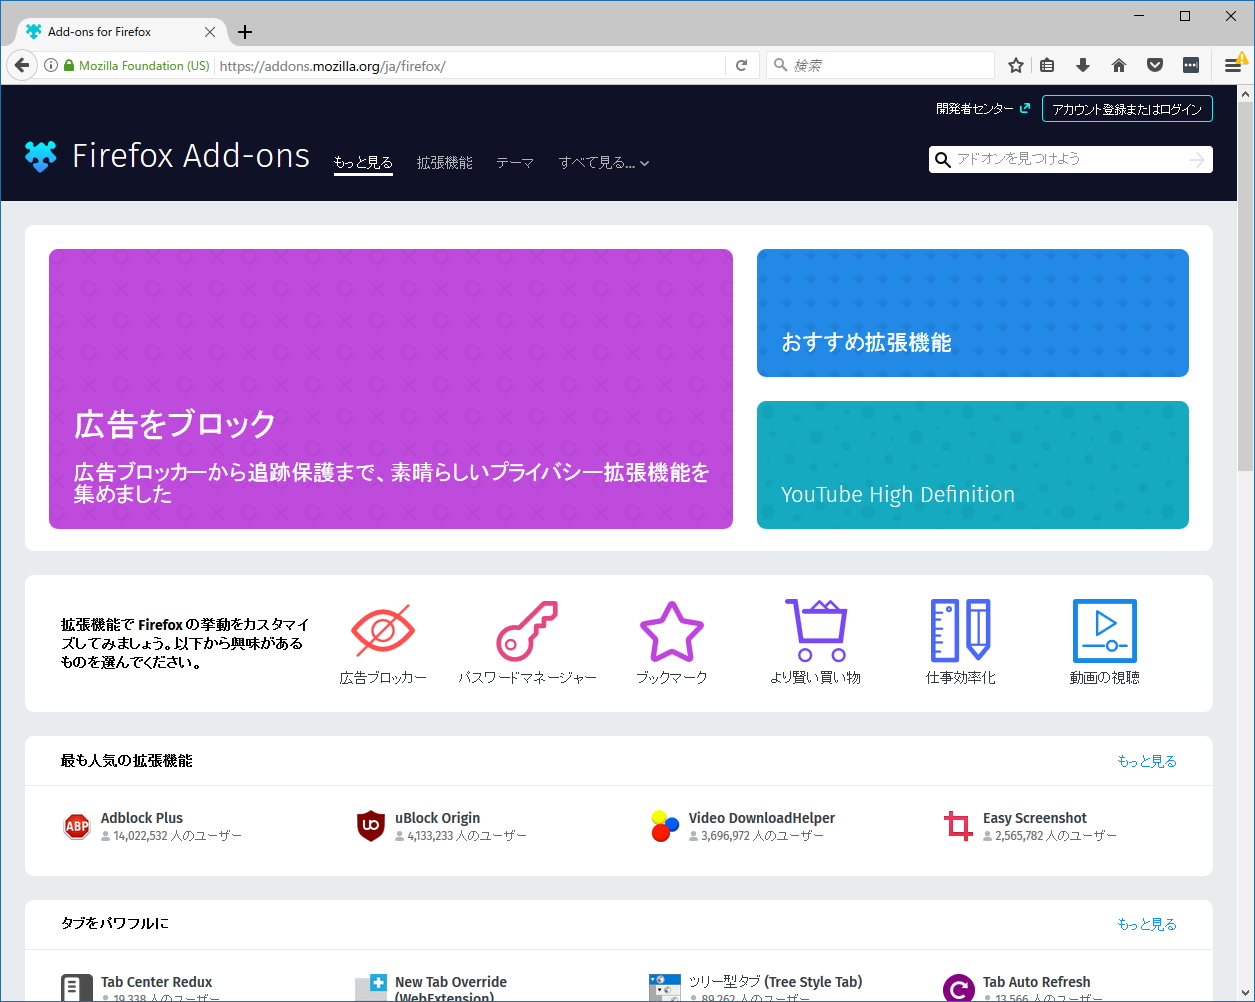The width and height of the screenshot is (1255, 1002).
Task: Open the 動画の視聴 video playback icon
Action: [x=1103, y=630]
